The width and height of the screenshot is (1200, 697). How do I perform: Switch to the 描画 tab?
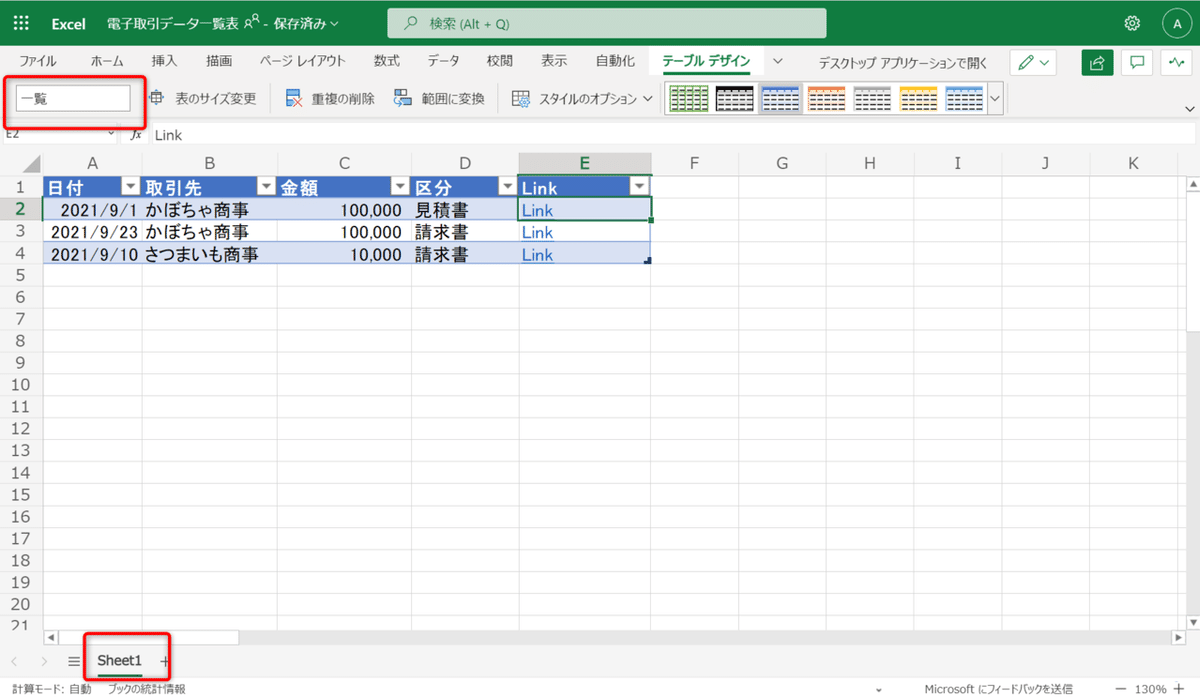click(x=219, y=61)
